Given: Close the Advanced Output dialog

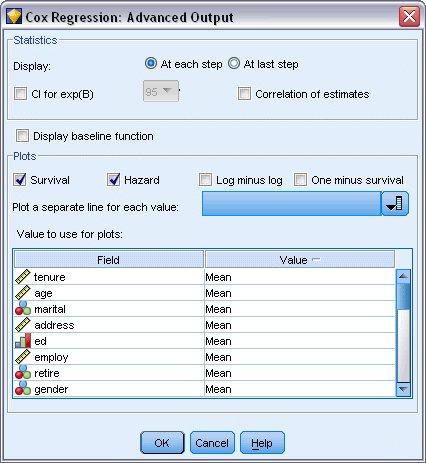Looking at the screenshot, I should [409, 16].
